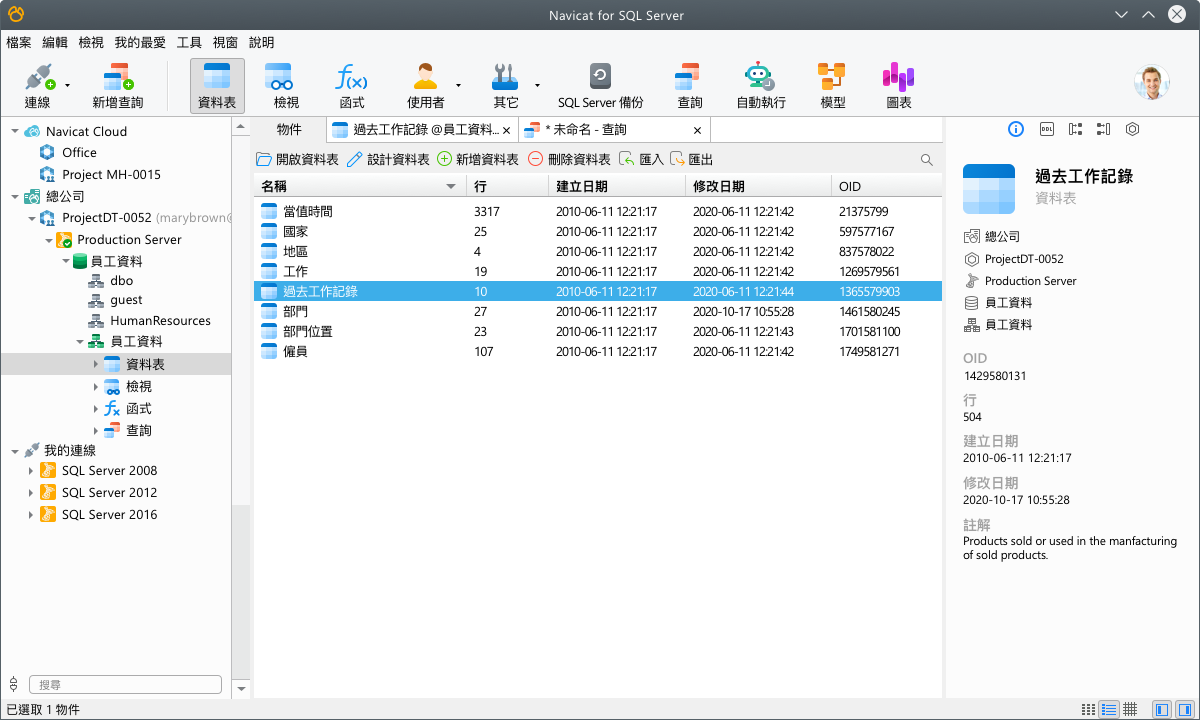Open the dropdown arrow next to 連線
This screenshot has width=1200, height=720.
pyautogui.click(x=68, y=86)
